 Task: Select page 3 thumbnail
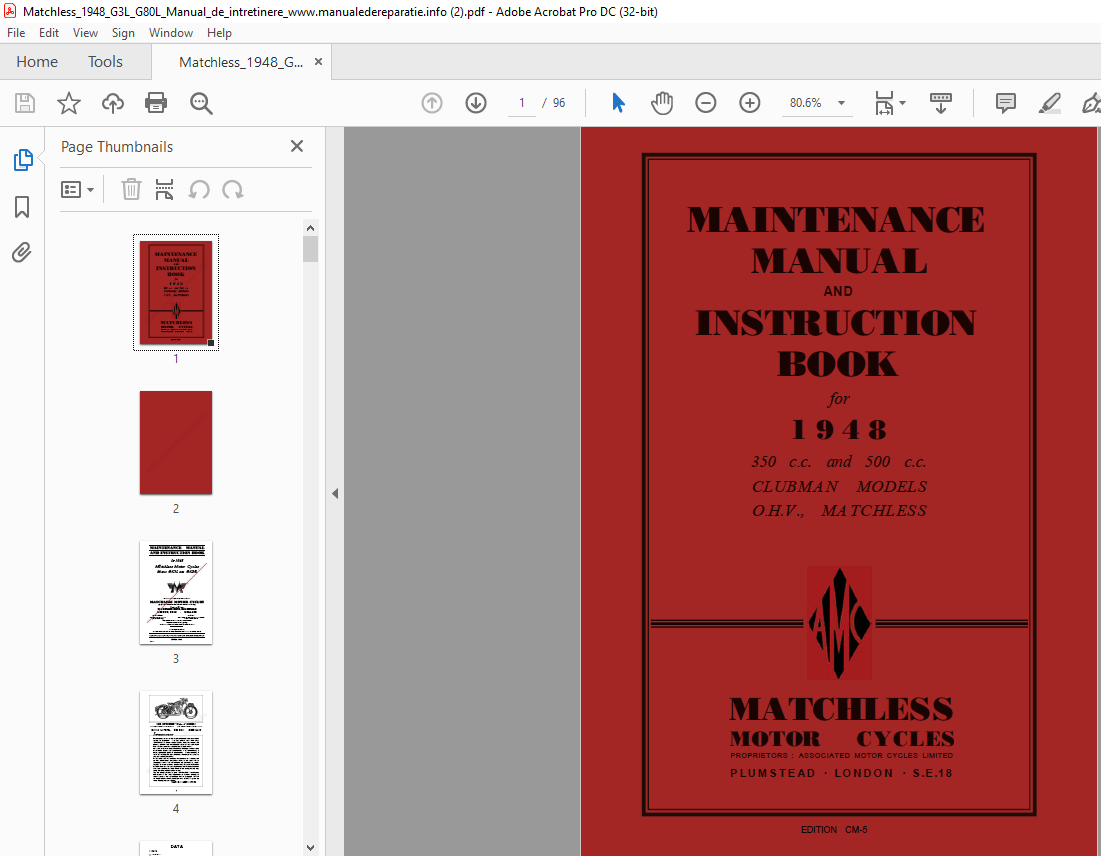pyautogui.click(x=176, y=593)
